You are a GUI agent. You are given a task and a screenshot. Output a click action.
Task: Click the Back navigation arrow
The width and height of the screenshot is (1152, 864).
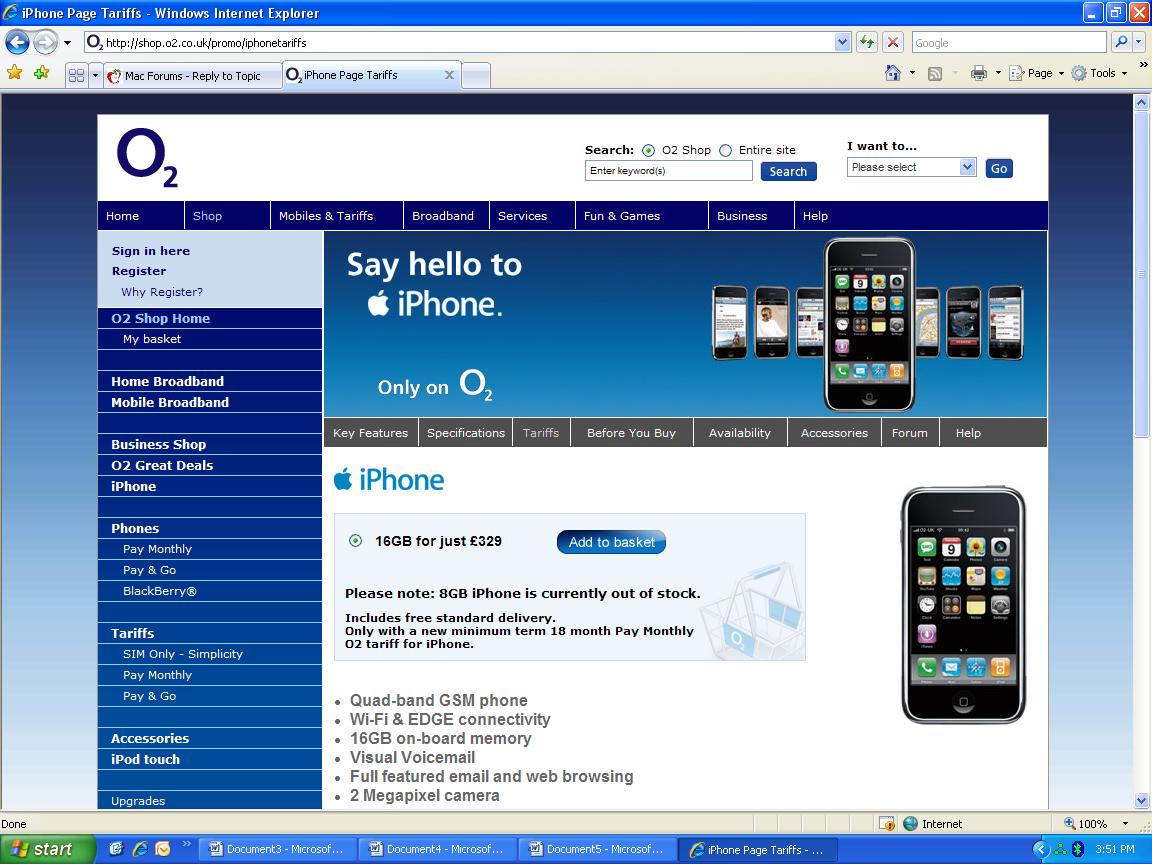pyautogui.click(x=18, y=42)
